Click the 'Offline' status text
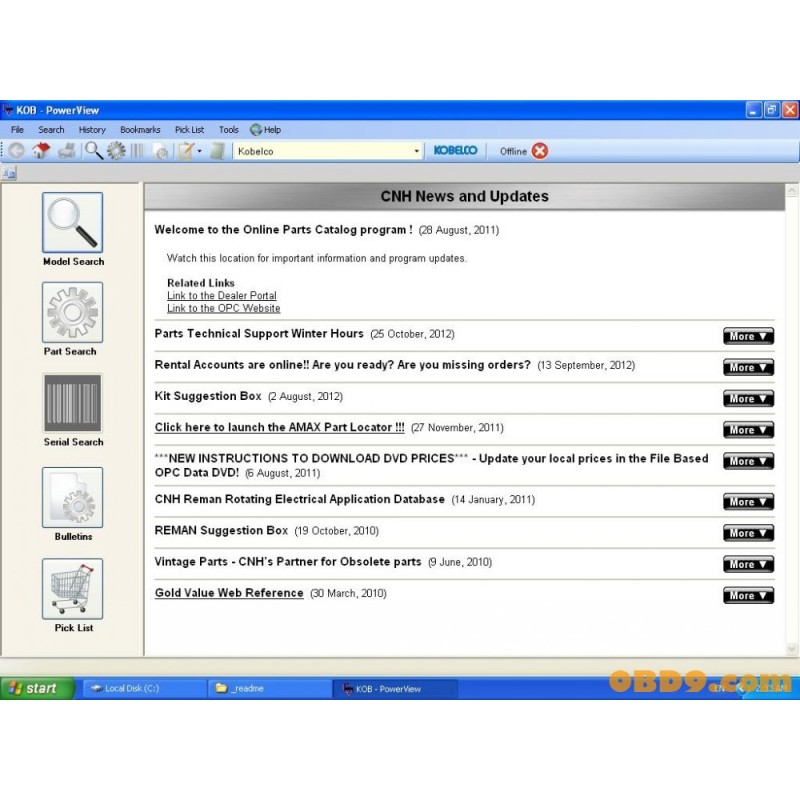 513,151
